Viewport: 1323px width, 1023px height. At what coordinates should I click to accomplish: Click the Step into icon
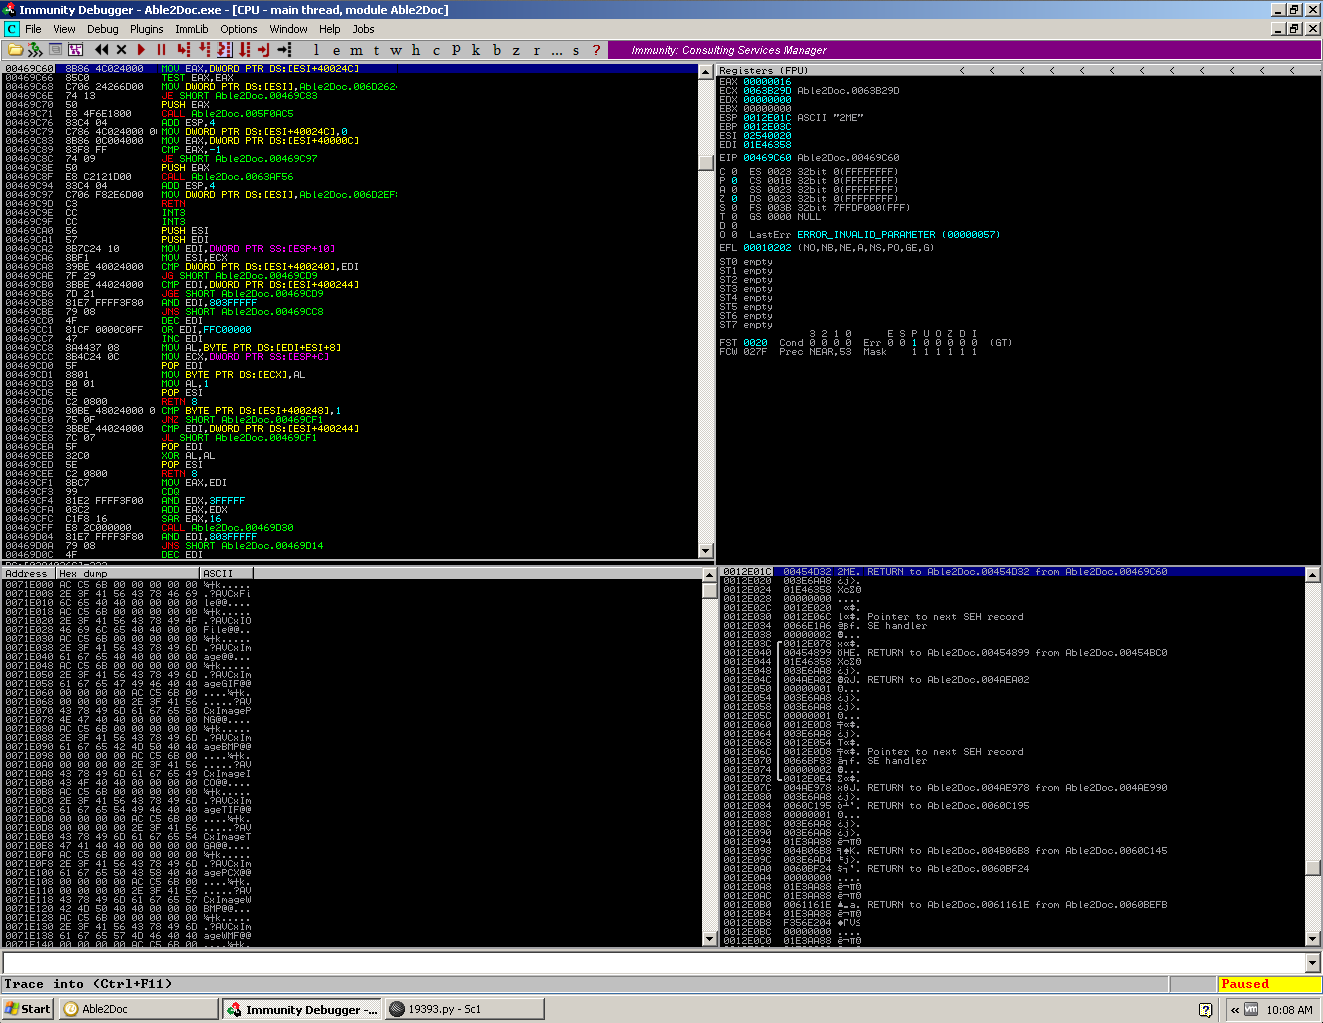(x=184, y=49)
